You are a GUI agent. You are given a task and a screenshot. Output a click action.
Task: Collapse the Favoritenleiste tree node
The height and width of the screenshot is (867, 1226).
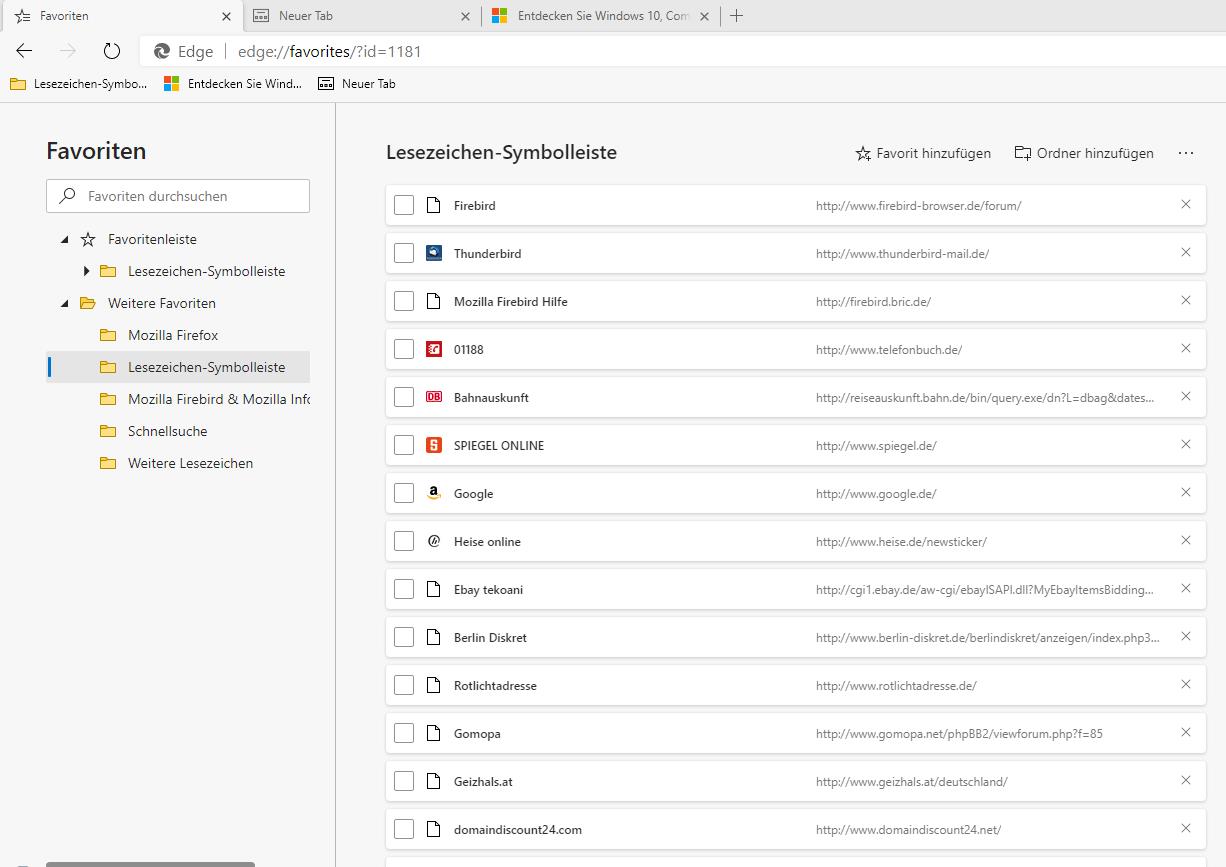[x=66, y=240]
